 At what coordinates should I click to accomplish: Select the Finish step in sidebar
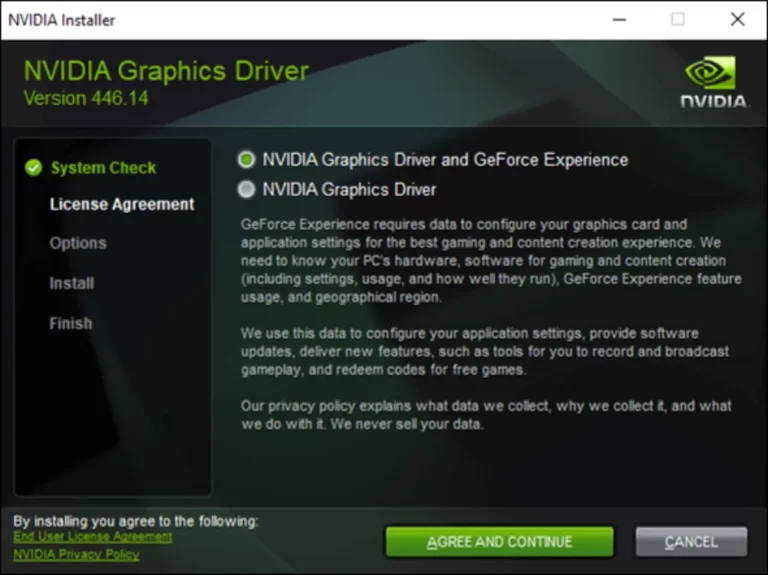71,323
